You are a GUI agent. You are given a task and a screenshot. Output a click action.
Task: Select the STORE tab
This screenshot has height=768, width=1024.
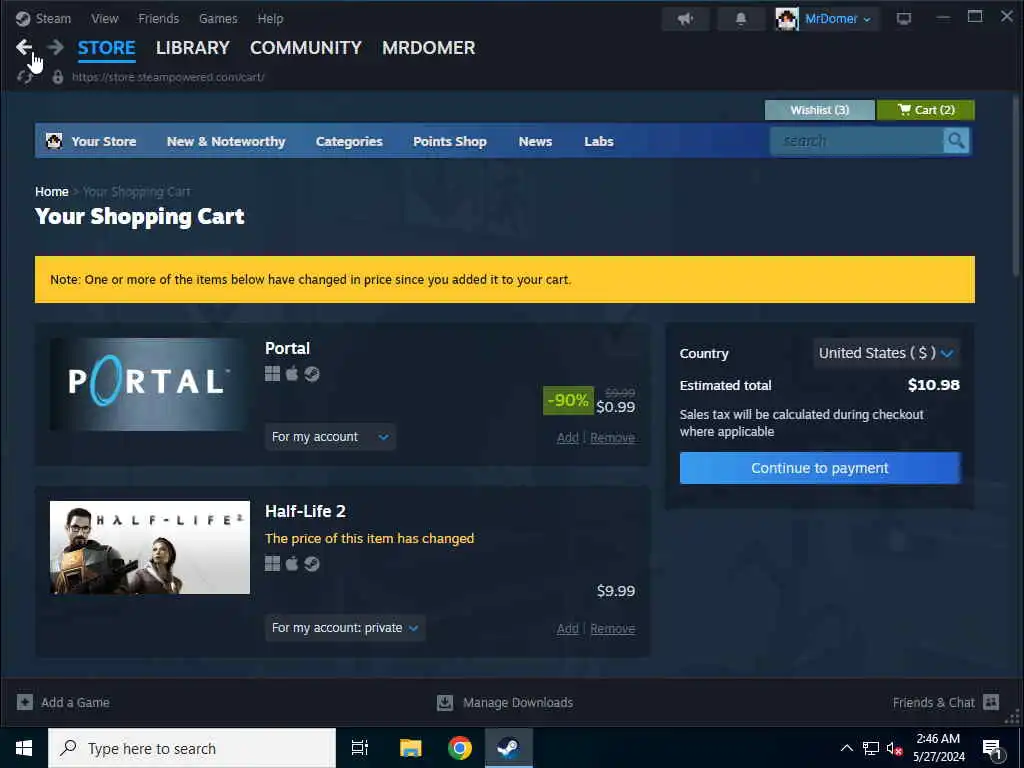pyautogui.click(x=106, y=48)
